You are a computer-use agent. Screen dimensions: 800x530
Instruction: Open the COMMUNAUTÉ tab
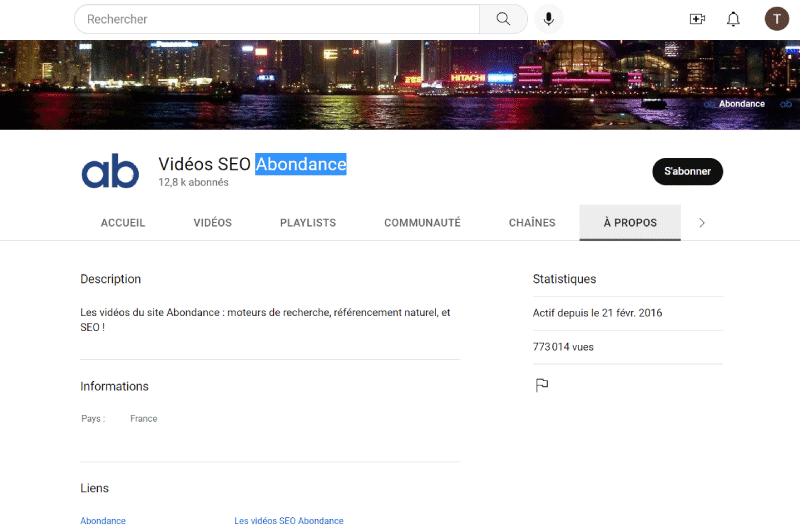click(x=422, y=223)
